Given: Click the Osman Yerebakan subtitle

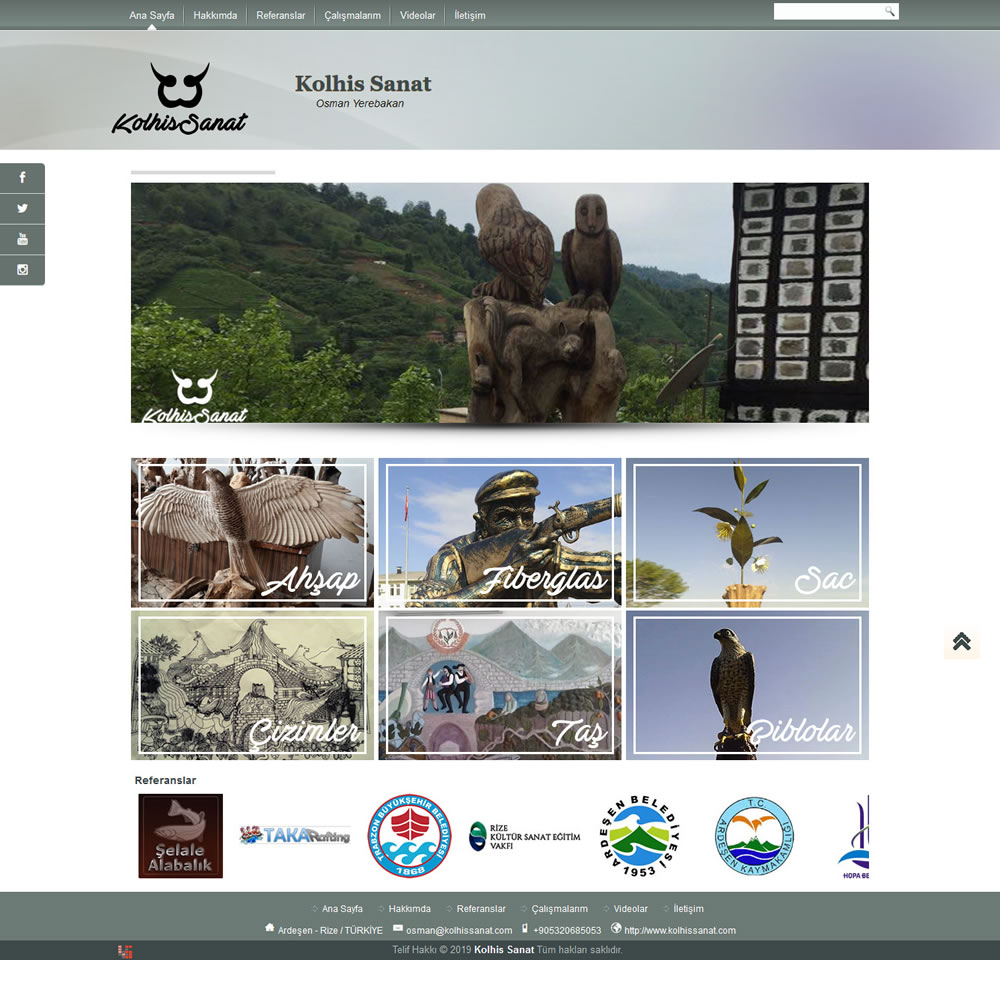Looking at the screenshot, I should click(360, 103).
